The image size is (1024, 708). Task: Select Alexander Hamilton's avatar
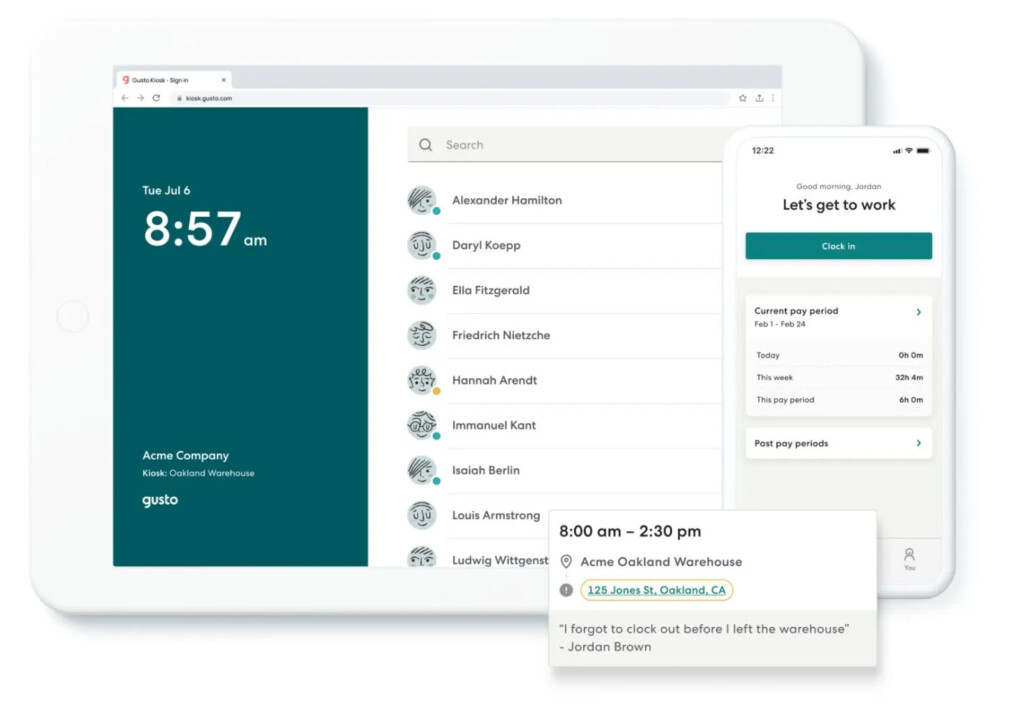[422, 200]
